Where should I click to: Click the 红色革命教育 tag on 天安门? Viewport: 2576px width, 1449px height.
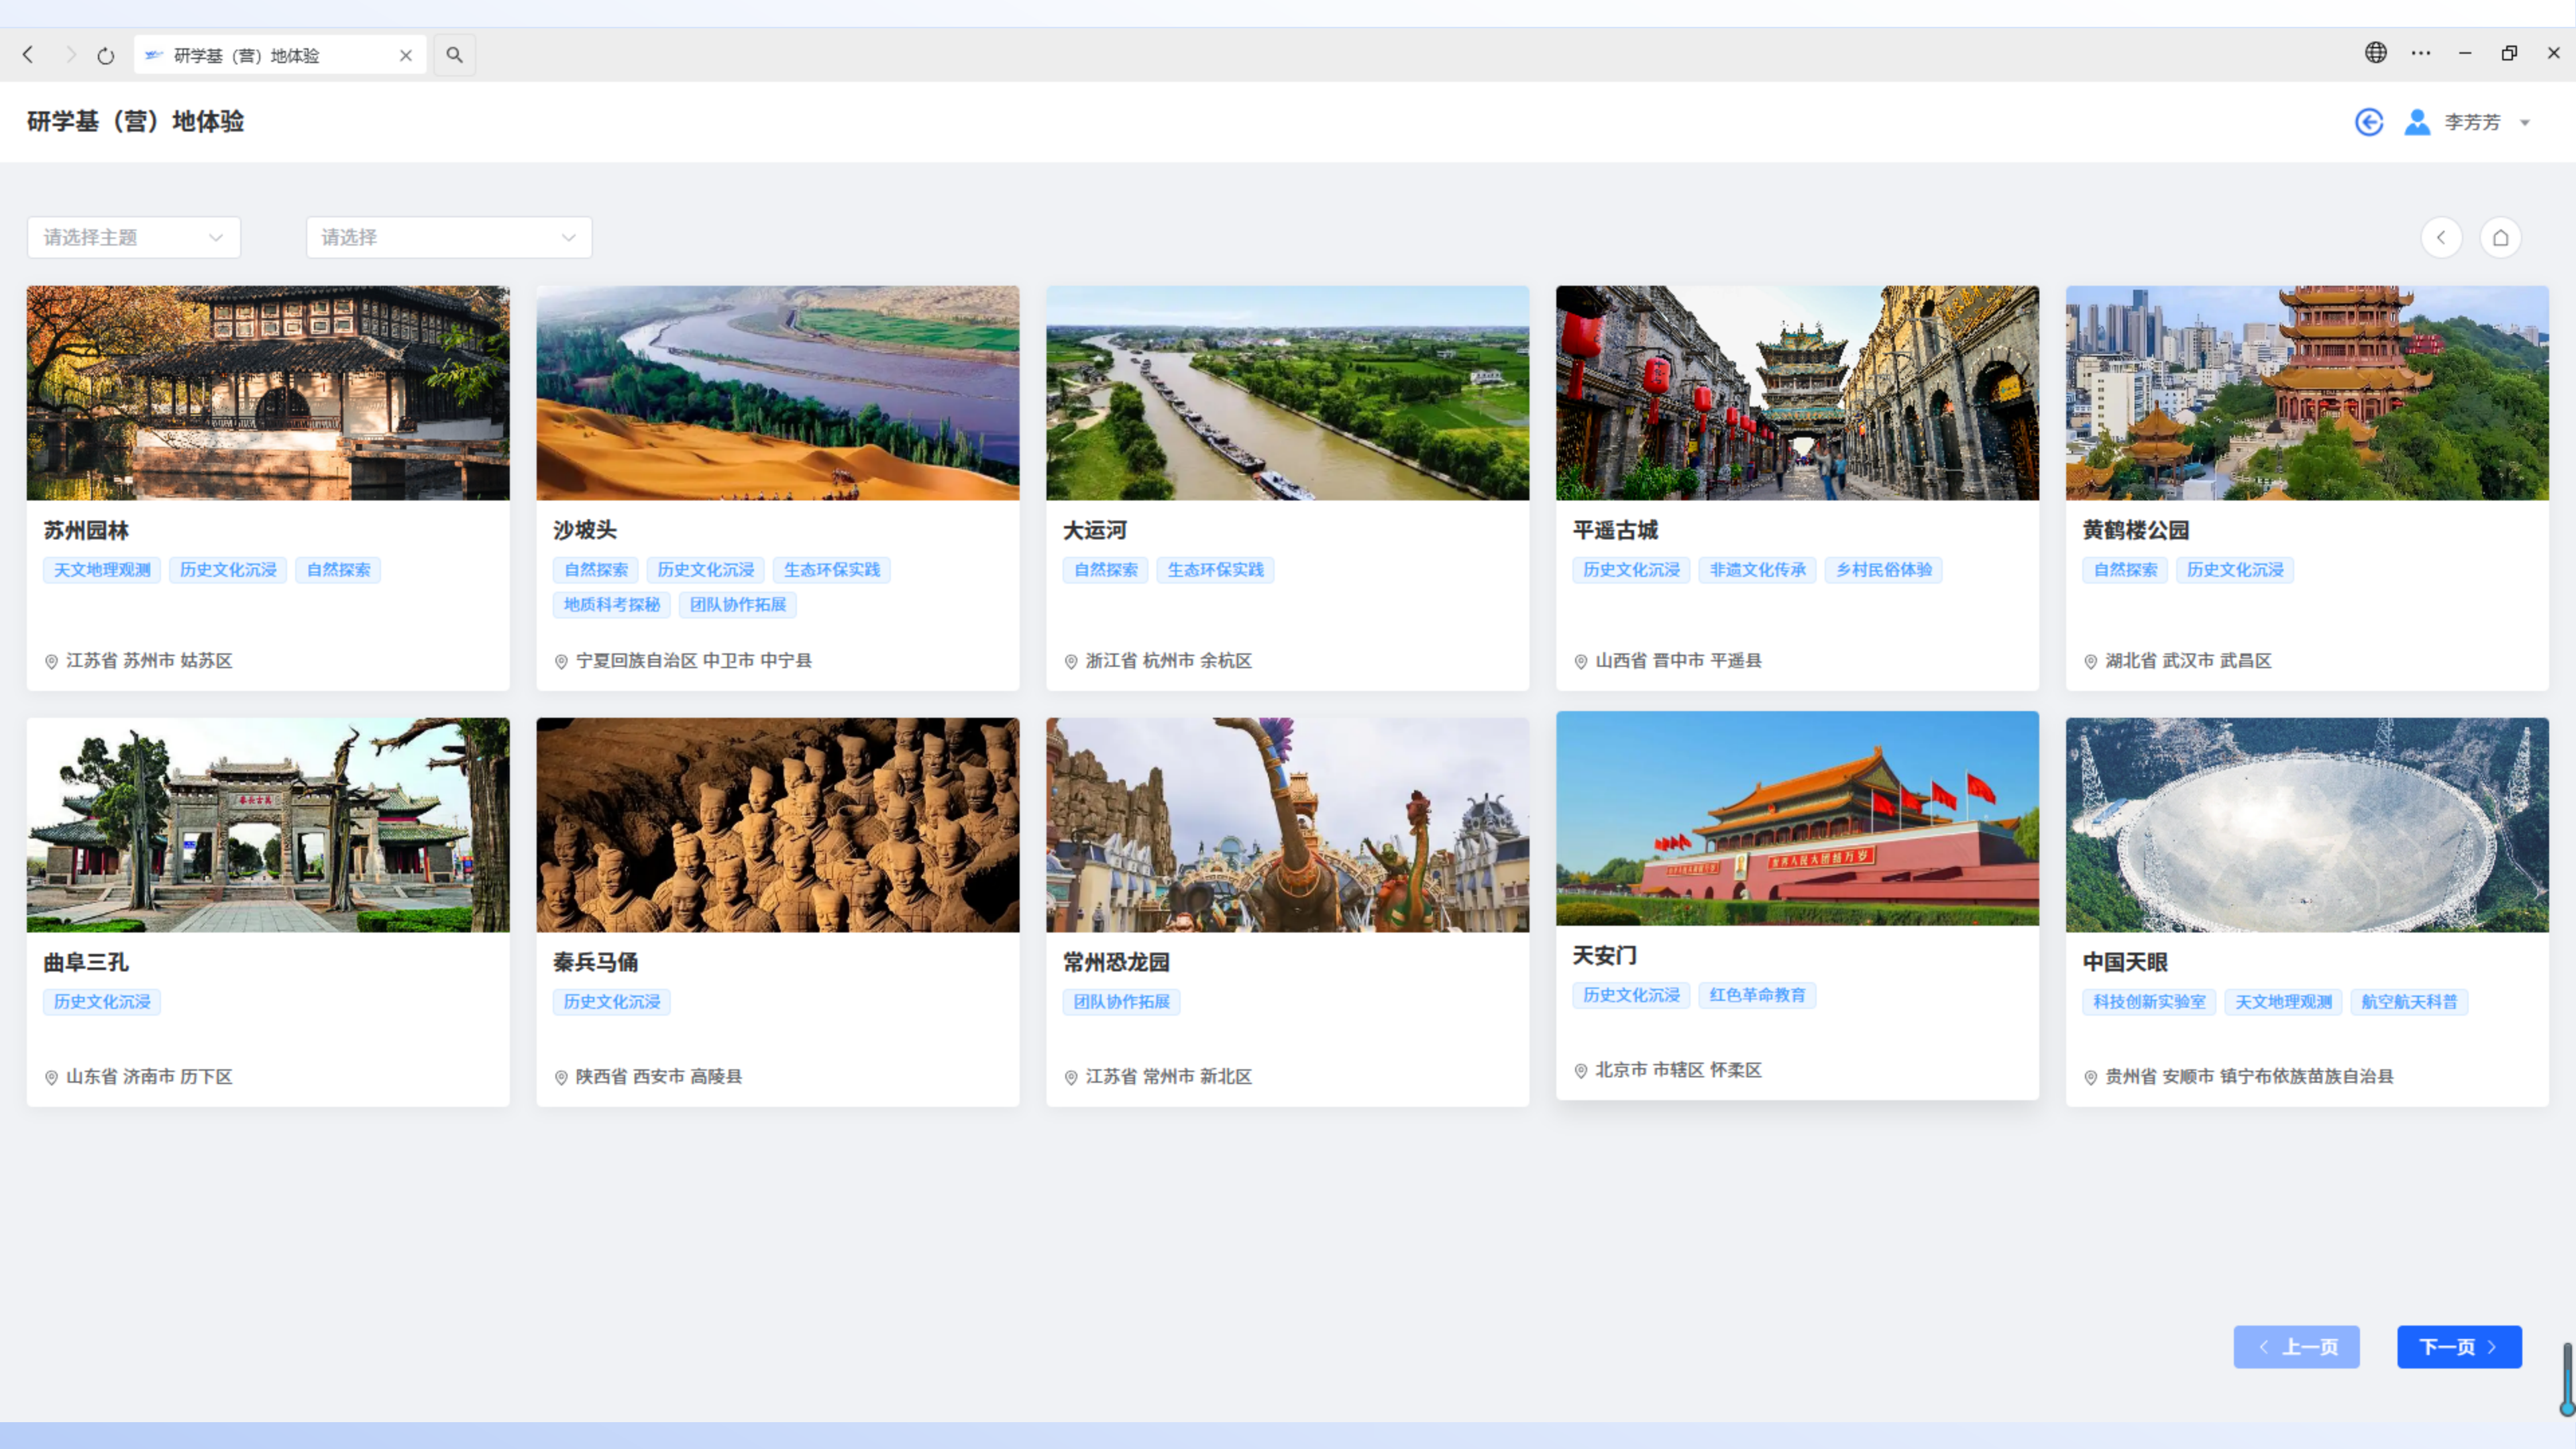tap(1757, 995)
